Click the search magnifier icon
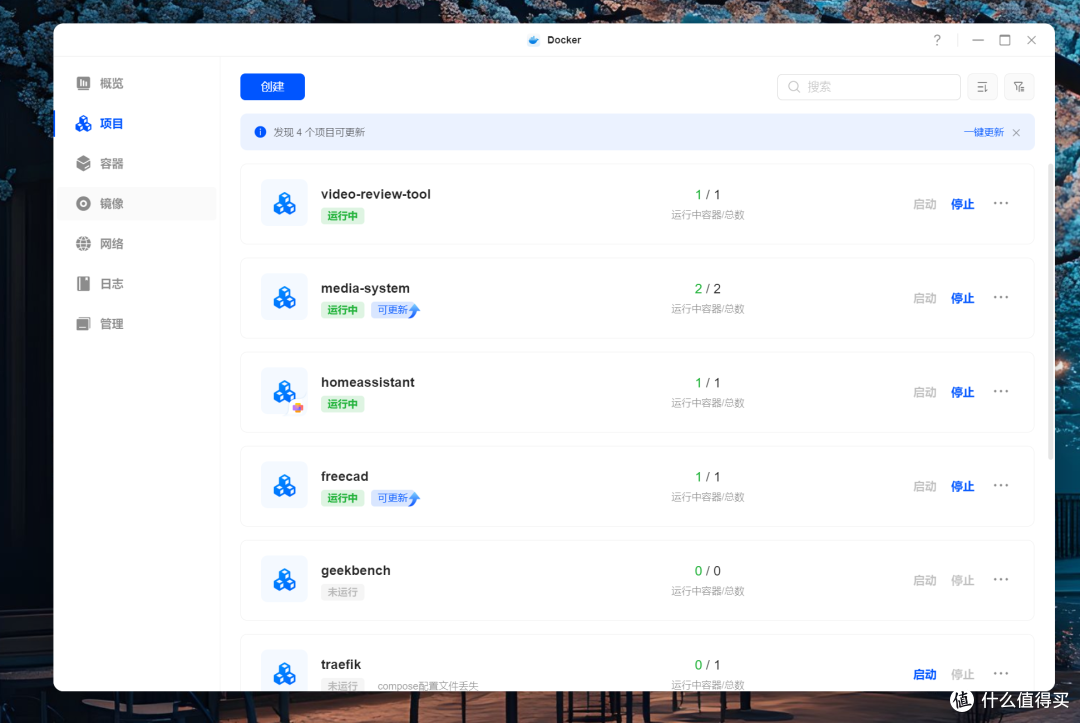 [x=794, y=87]
